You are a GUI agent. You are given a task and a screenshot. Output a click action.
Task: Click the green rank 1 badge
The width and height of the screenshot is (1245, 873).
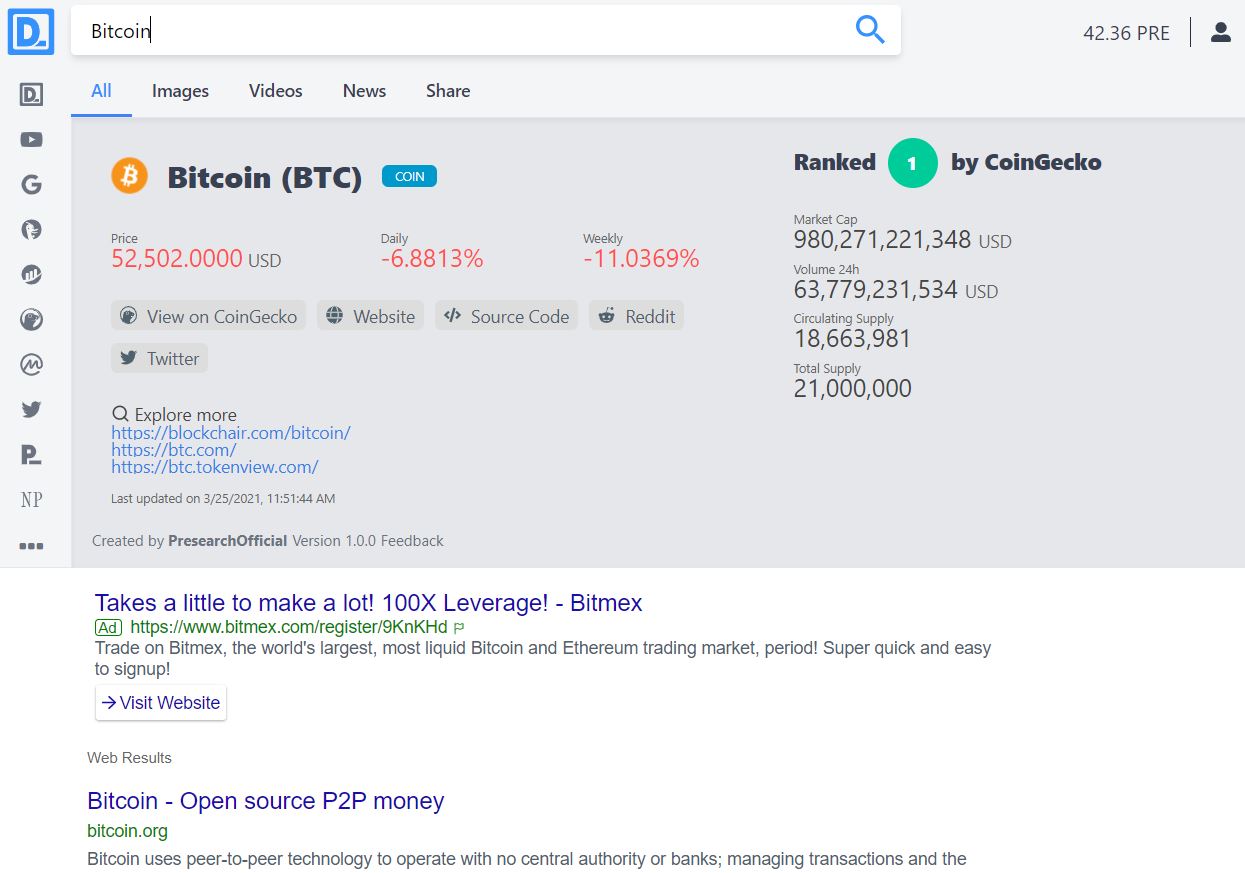(912, 163)
